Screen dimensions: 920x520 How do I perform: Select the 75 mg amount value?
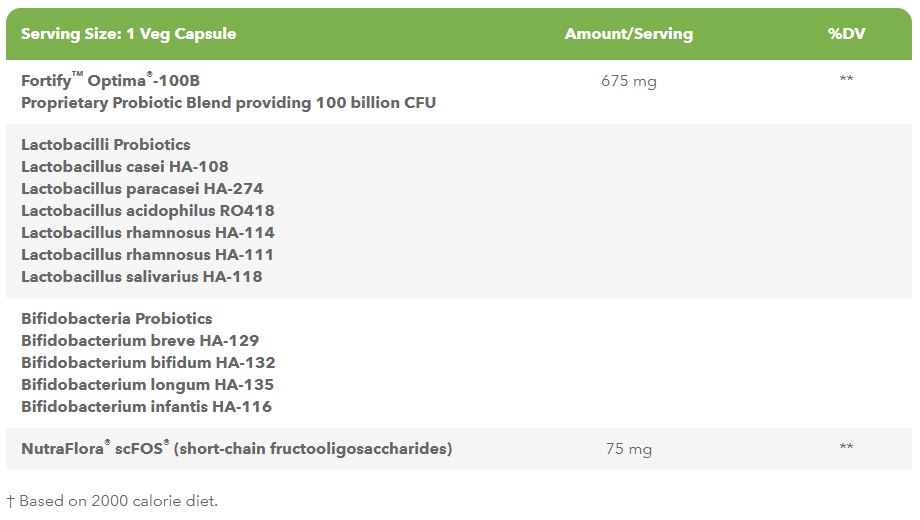(x=628, y=449)
